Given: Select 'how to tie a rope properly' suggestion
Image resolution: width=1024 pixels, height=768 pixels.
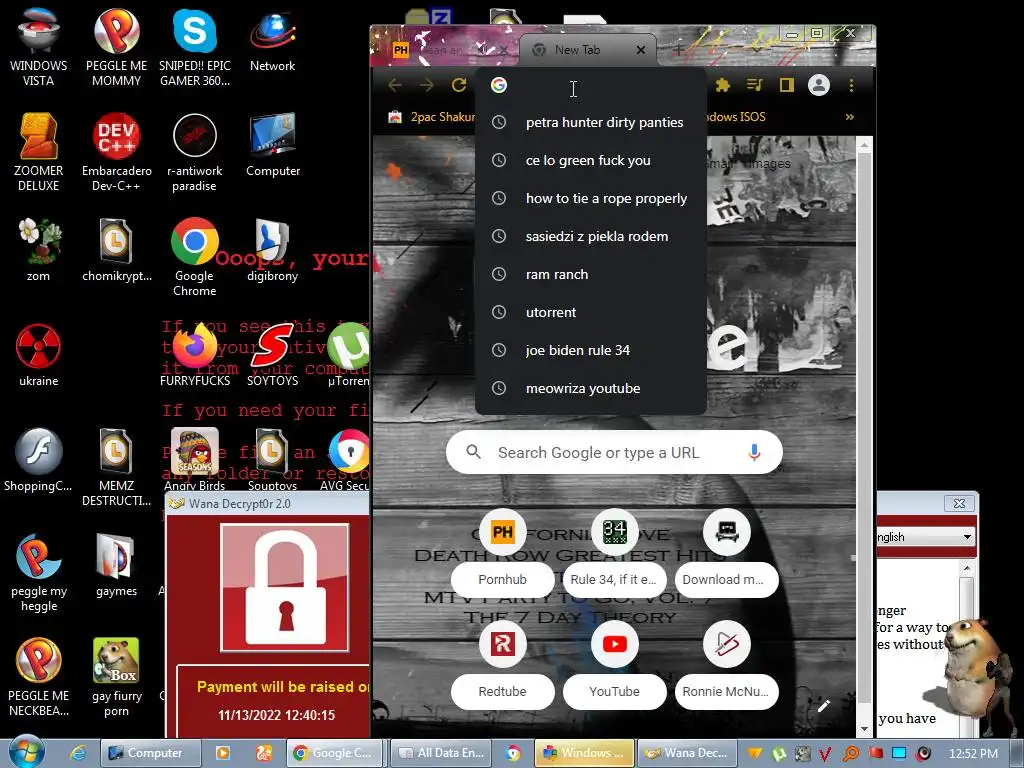Looking at the screenshot, I should click(591, 199).
